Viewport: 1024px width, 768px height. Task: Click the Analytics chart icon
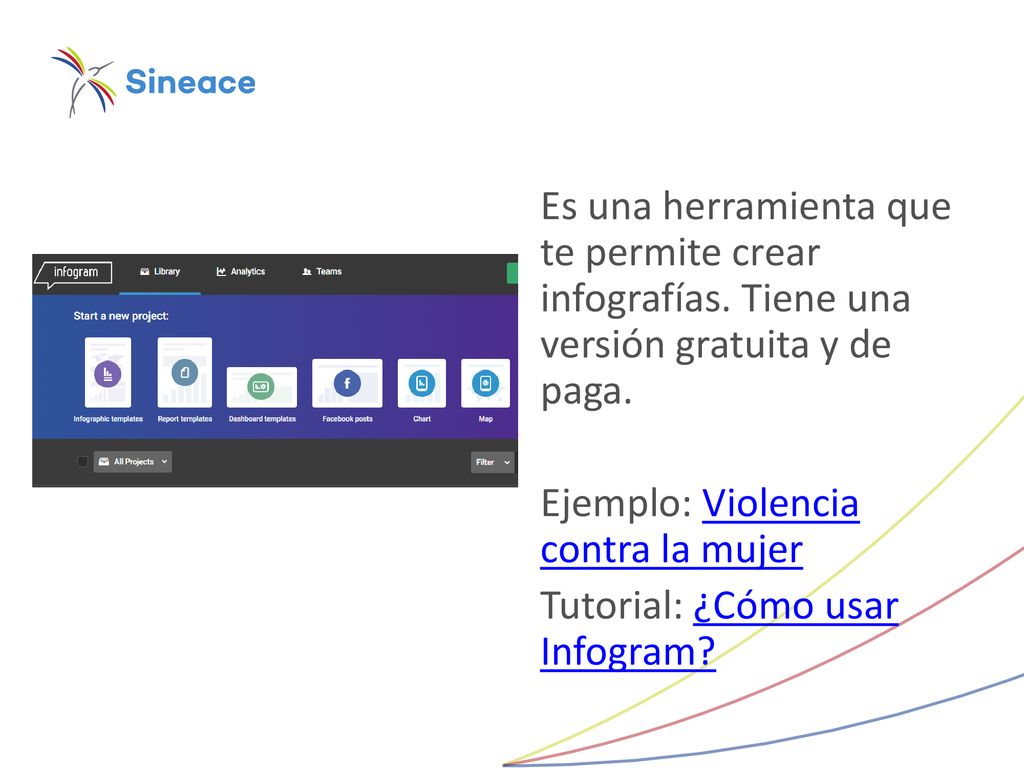pos(221,272)
